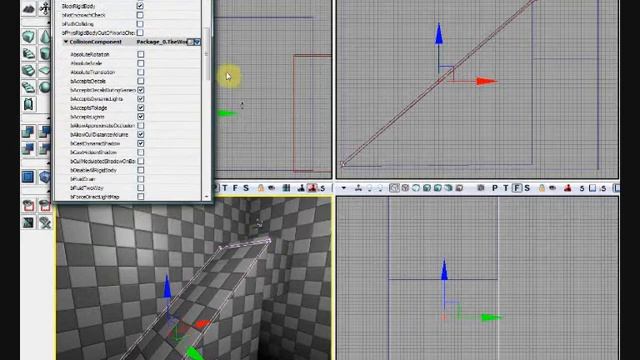Collapse the CollisionComponent category

[x=66, y=42]
